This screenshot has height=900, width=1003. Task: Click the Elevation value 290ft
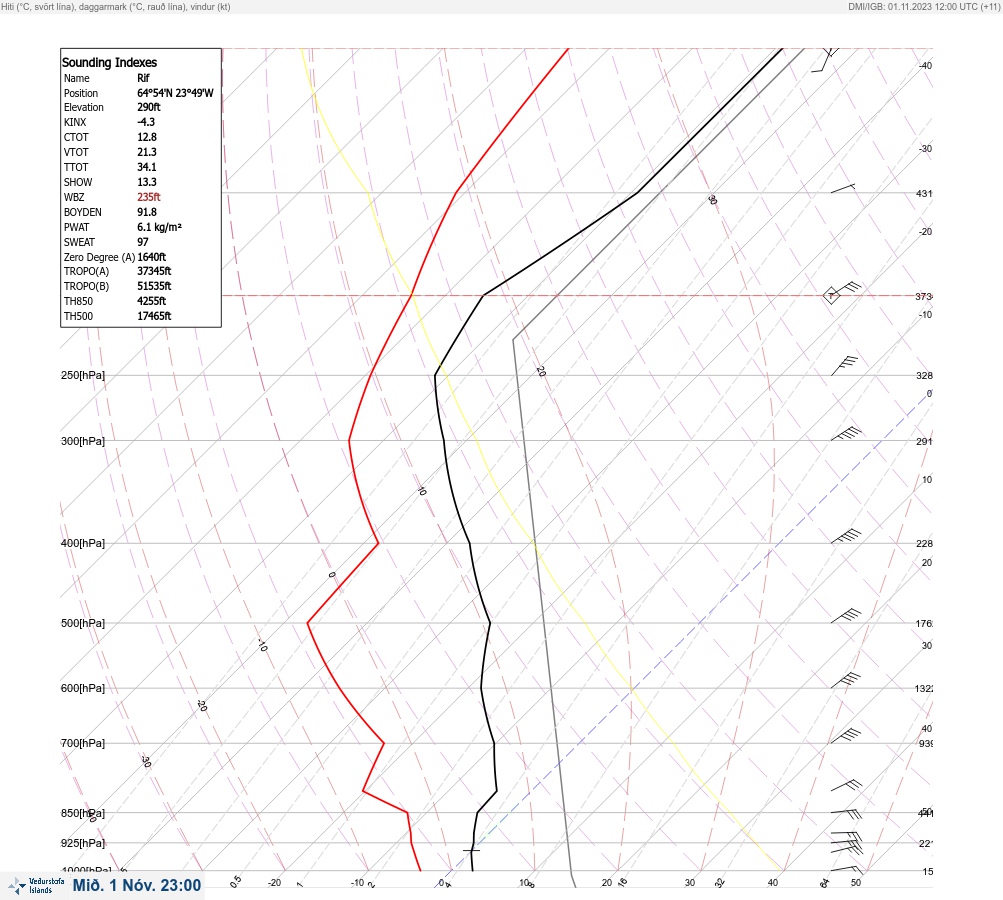point(149,107)
